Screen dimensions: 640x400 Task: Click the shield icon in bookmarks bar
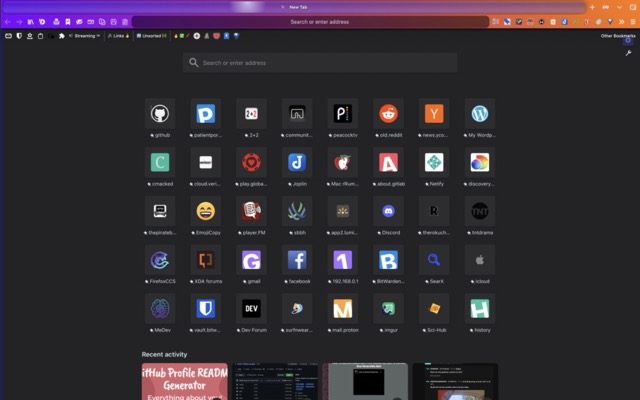point(19,36)
